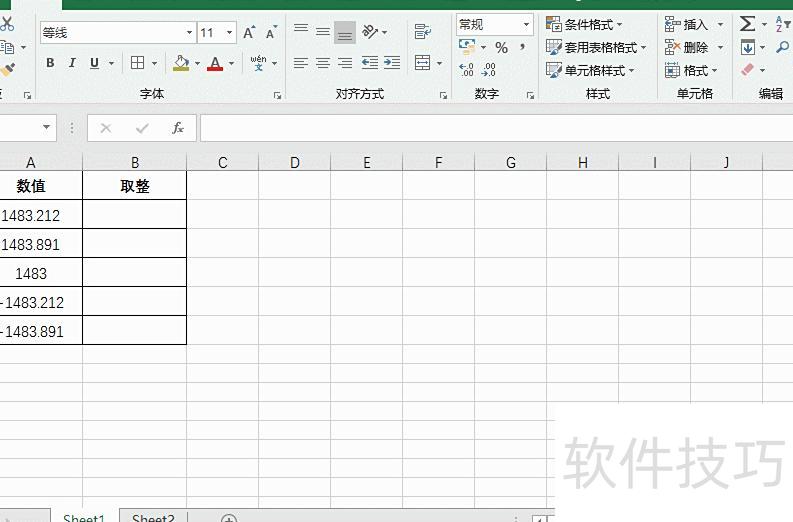This screenshot has width=793, height=522.
Task: Align text right
Action: [345, 63]
